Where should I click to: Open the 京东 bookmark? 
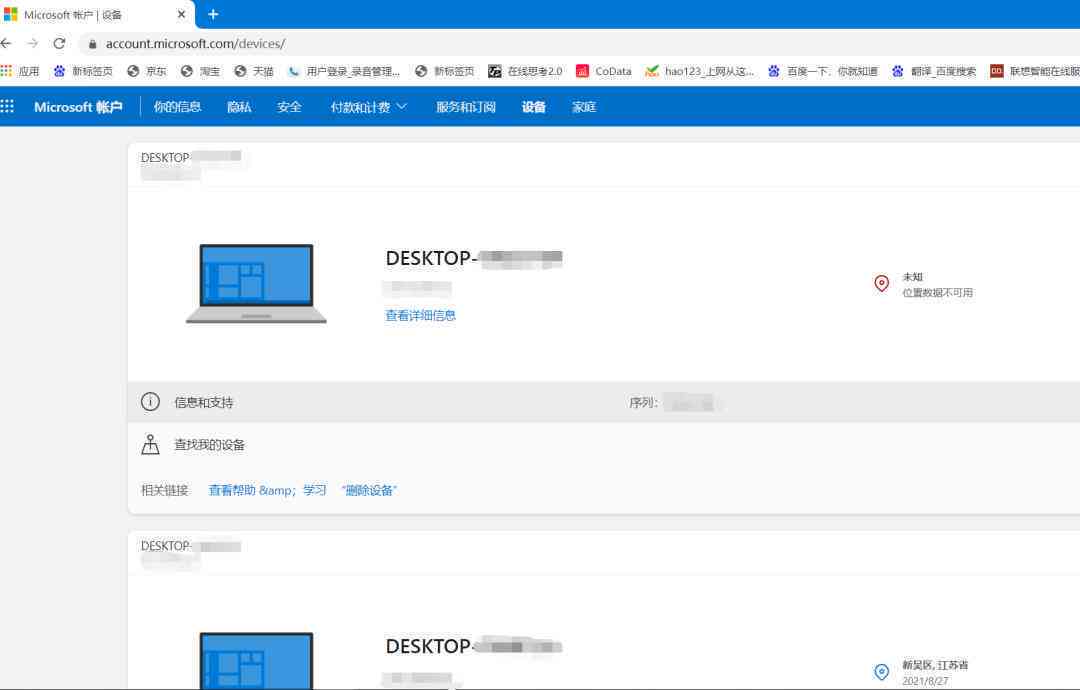147,71
